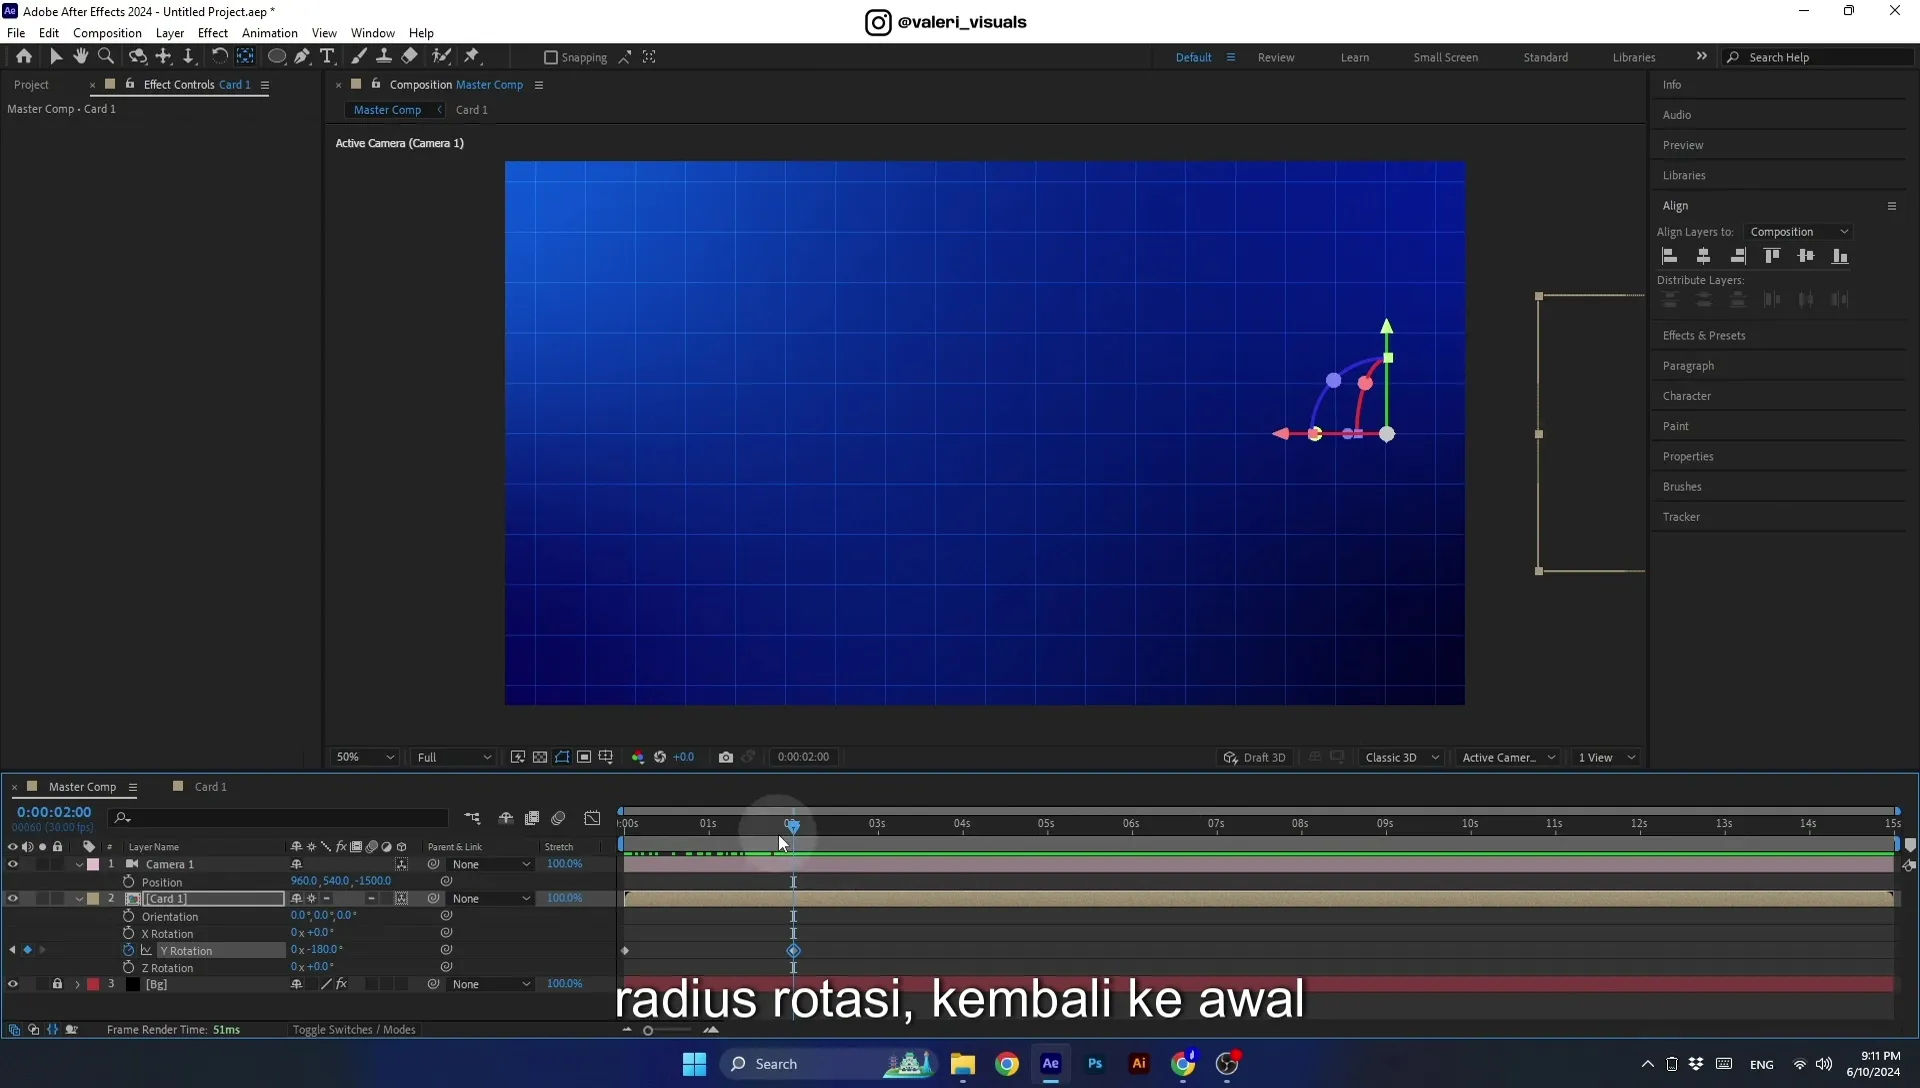The width and height of the screenshot is (1920, 1088).
Task: Open the Composition menu
Action: pos(107,33)
